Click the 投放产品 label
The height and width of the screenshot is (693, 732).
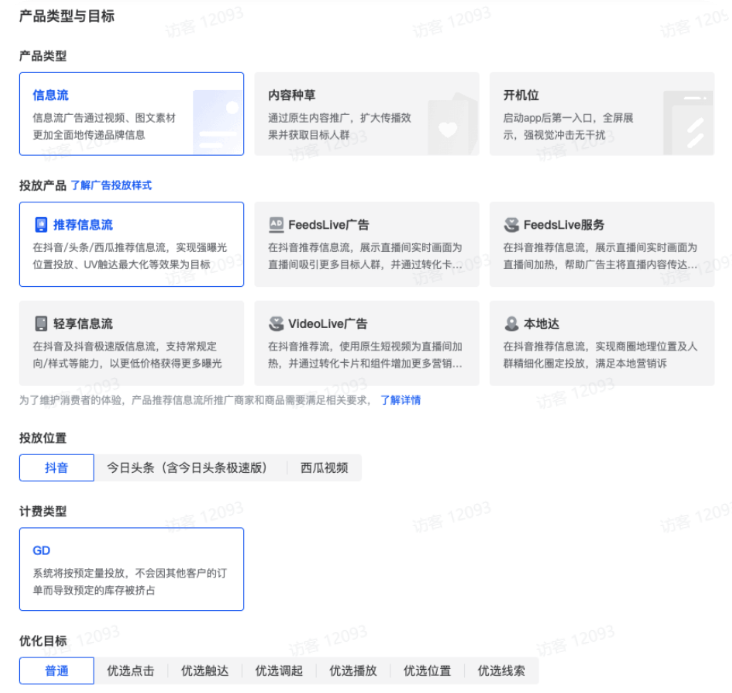click(x=43, y=185)
